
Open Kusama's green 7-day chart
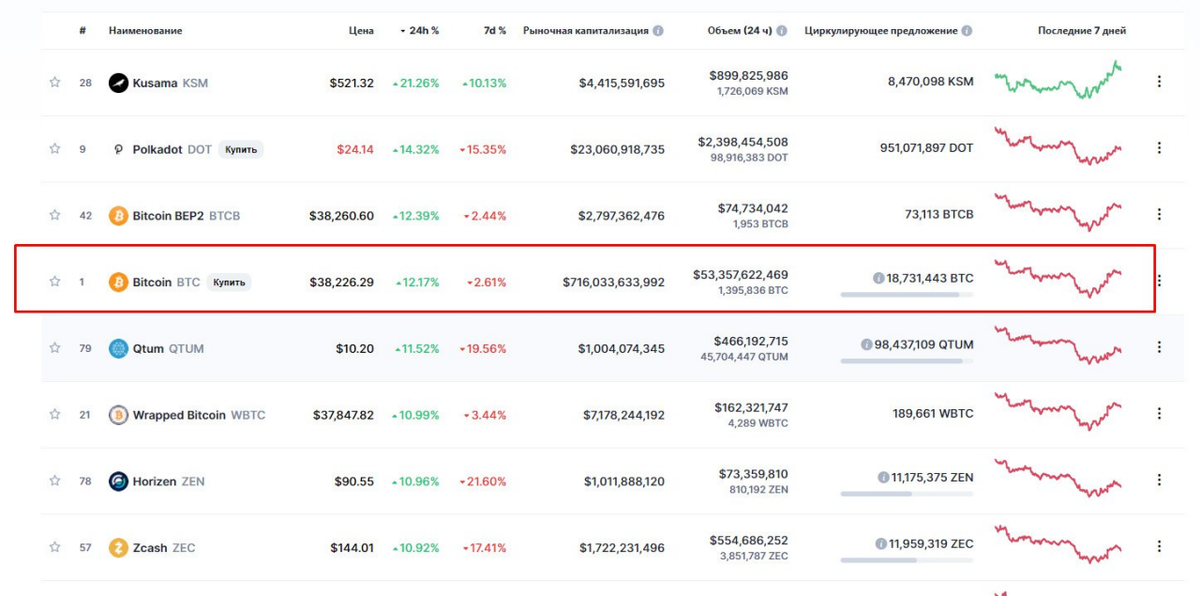pyautogui.click(x=1058, y=80)
